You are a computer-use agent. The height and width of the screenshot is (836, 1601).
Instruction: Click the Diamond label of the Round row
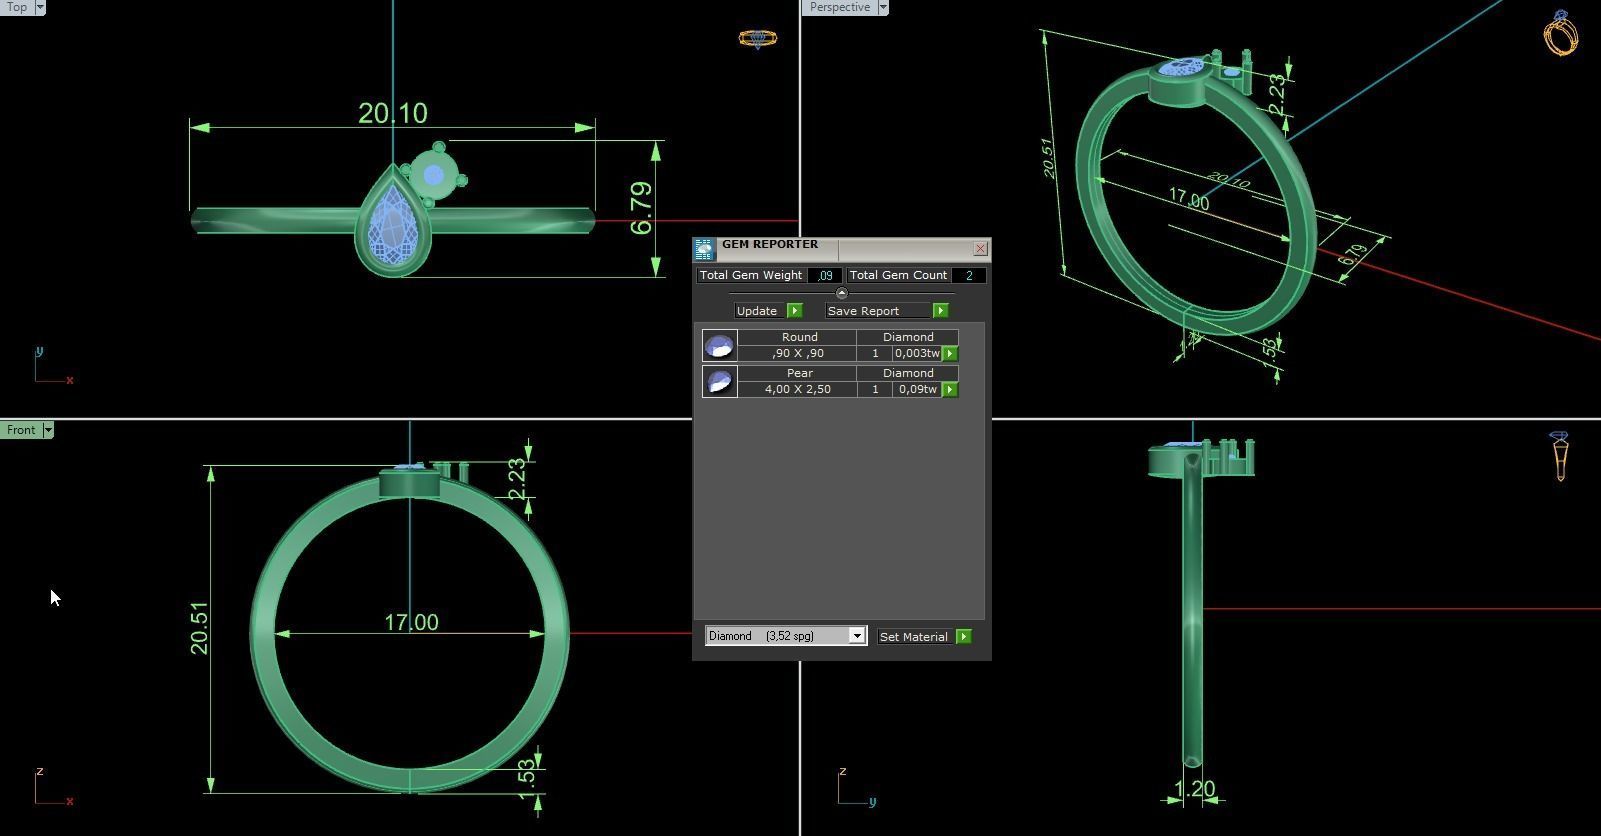tap(908, 337)
